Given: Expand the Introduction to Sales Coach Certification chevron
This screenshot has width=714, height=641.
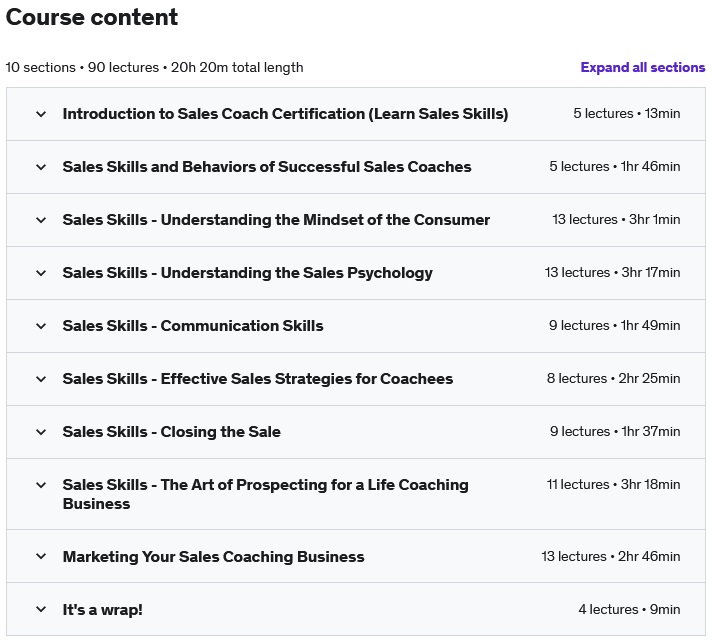Looking at the screenshot, I should tap(41, 114).
